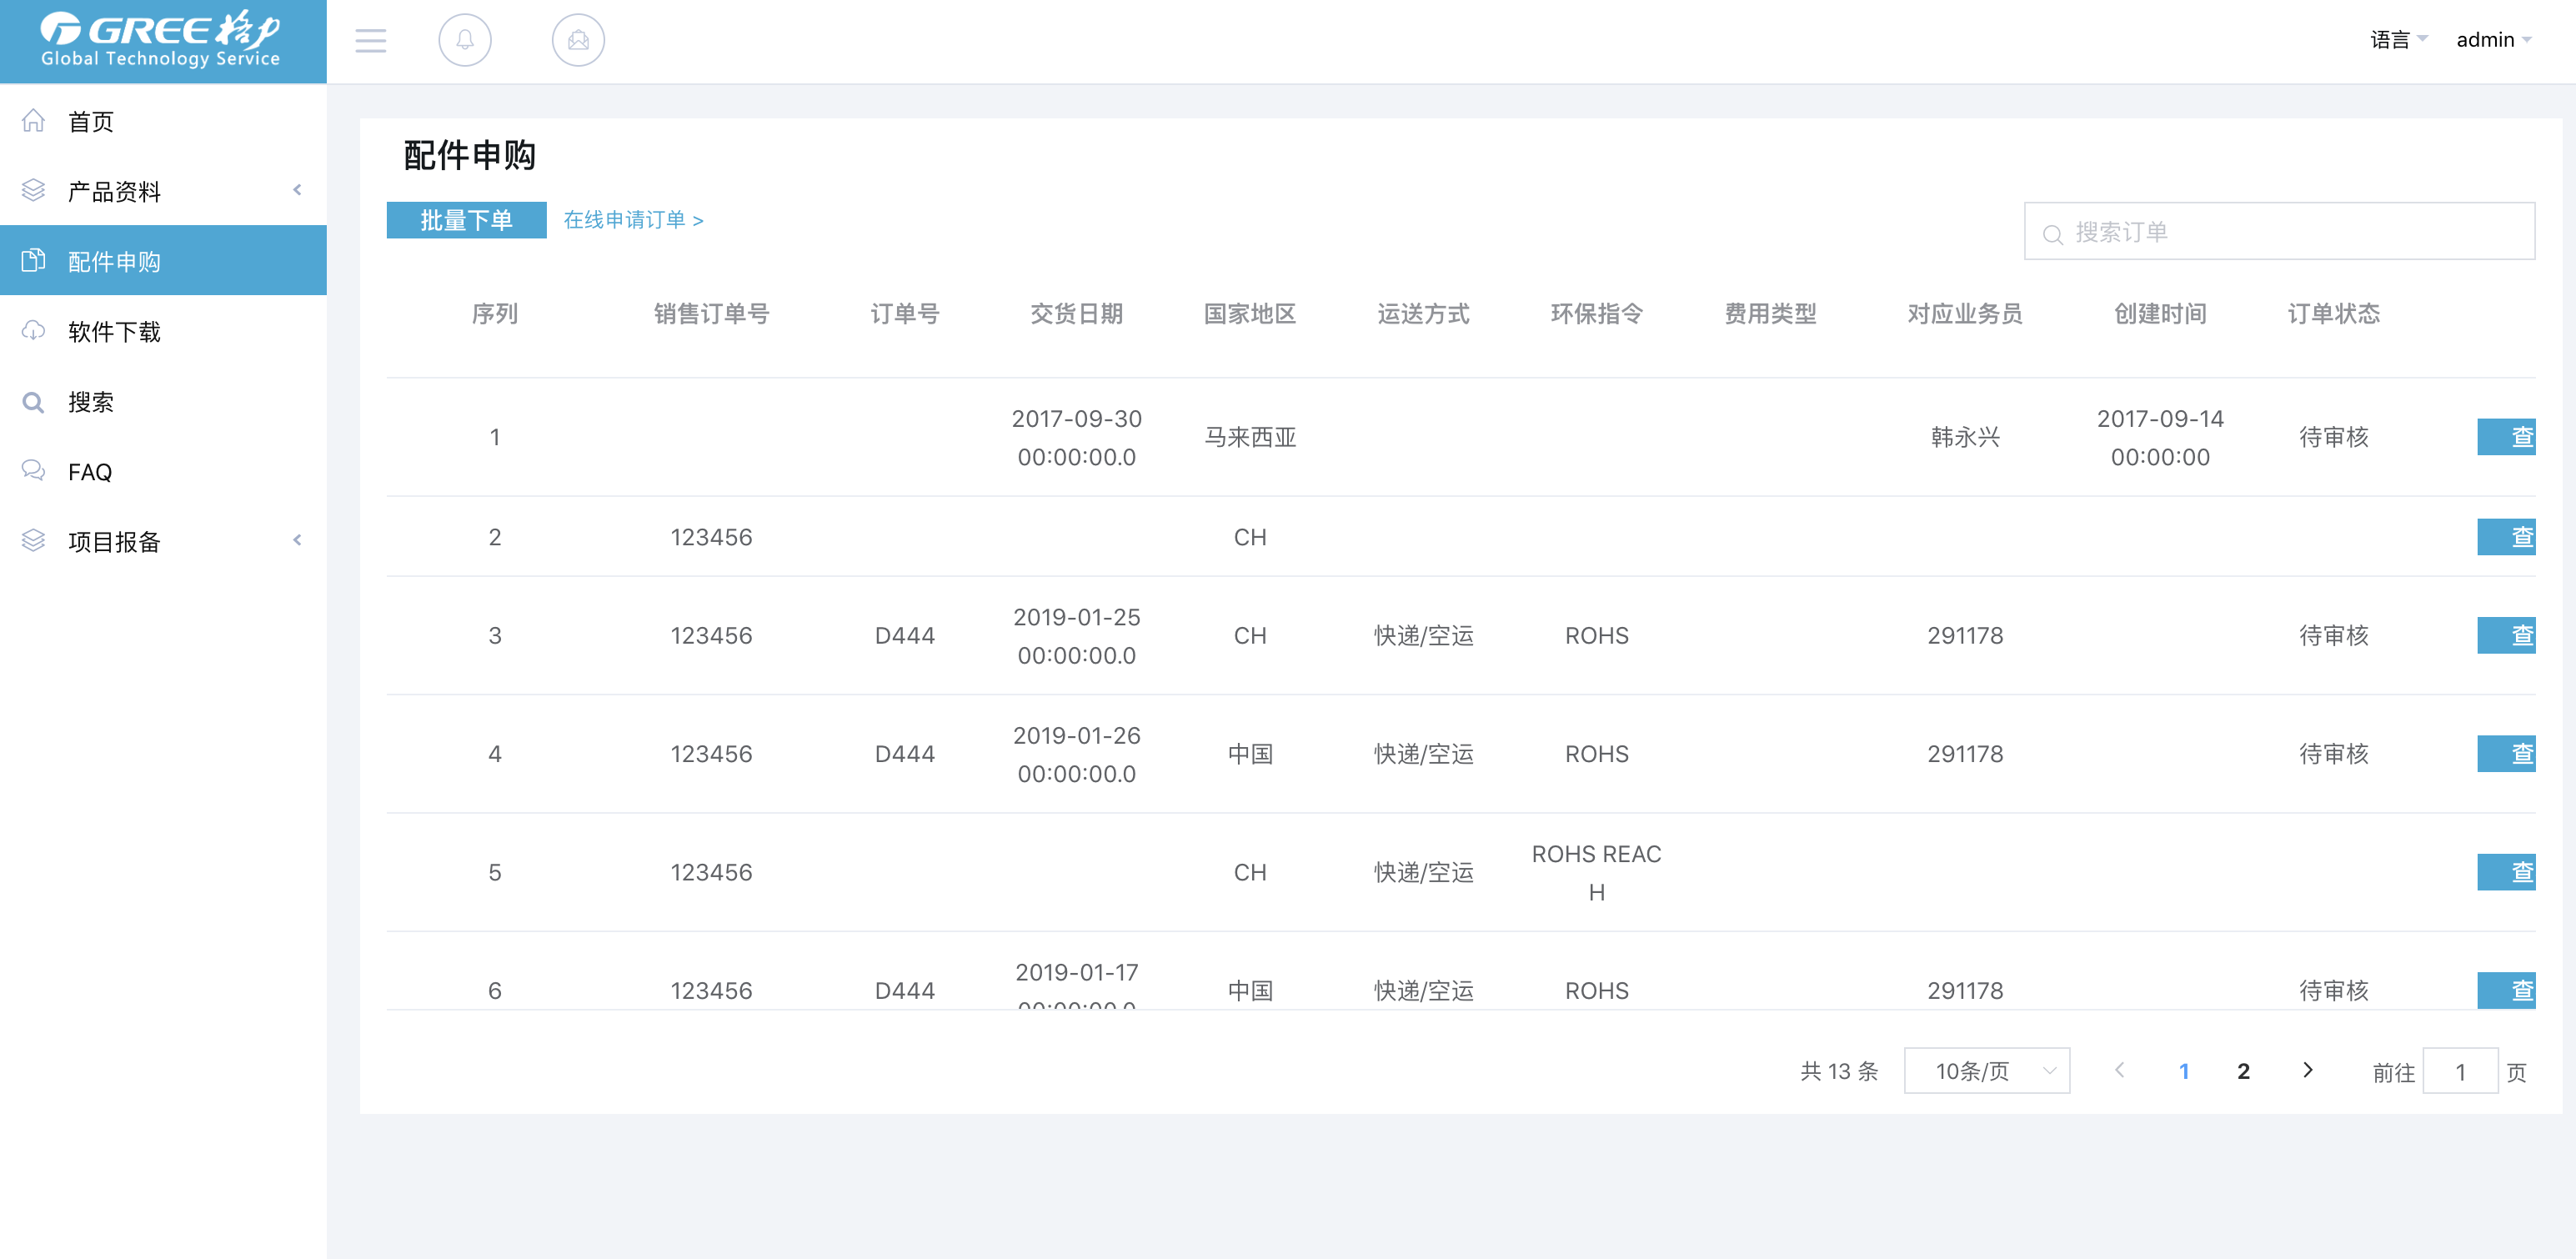This screenshot has width=2576, height=1259.
Task: Click the home icon beside 首页
Action: coord(34,121)
